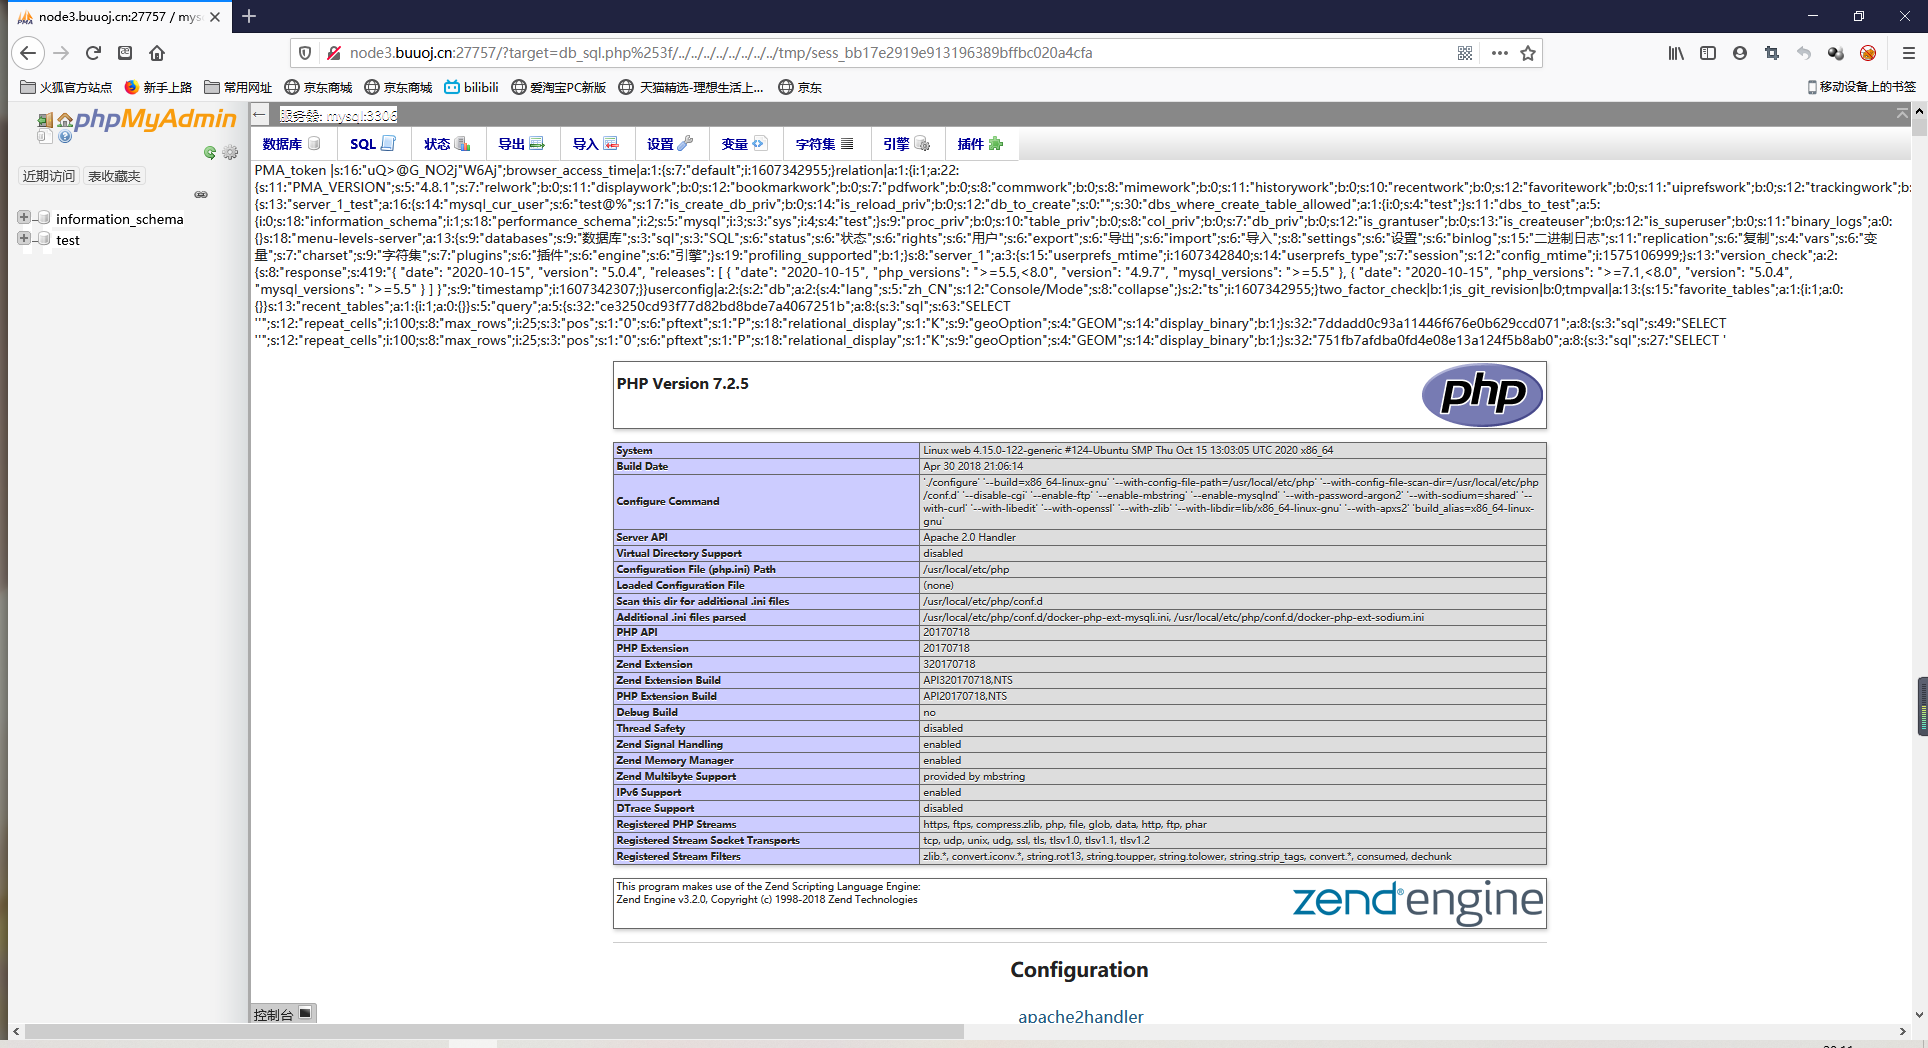Screen dimensions: 1928x1048
Task: Expand the test database tree
Action: tap(24, 238)
